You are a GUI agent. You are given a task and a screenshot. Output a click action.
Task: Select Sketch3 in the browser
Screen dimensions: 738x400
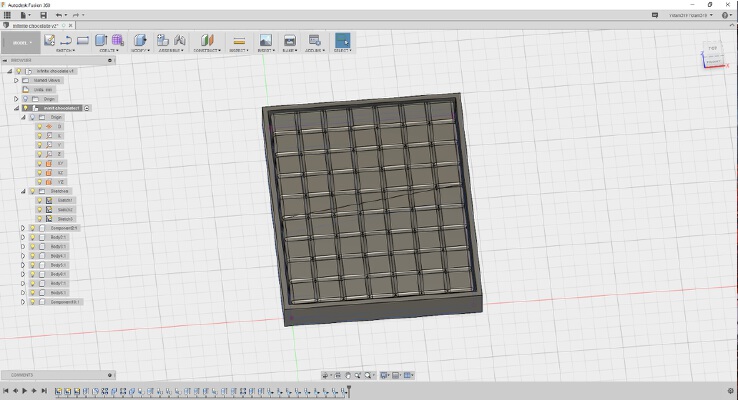(x=65, y=219)
